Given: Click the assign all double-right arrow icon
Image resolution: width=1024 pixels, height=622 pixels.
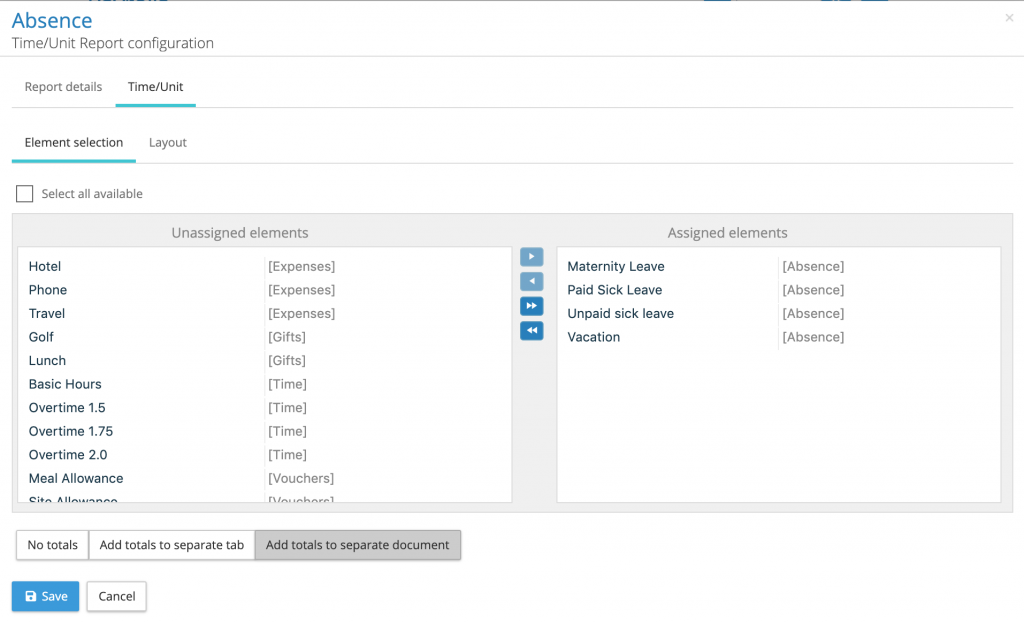Looking at the screenshot, I should [x=531, y=306].
